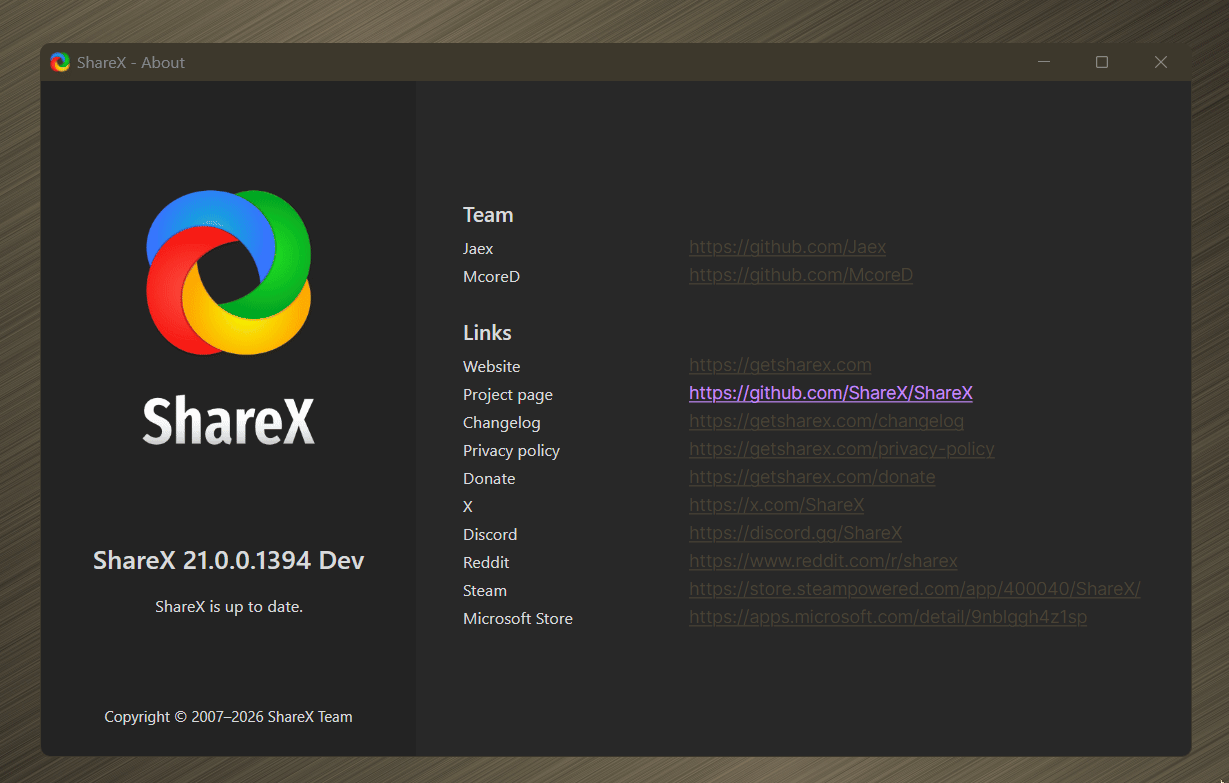1229x783 pixels.
Task: Click the Copyright 2007–2026 ShareX Team text
Action: [x=229, y=716]
